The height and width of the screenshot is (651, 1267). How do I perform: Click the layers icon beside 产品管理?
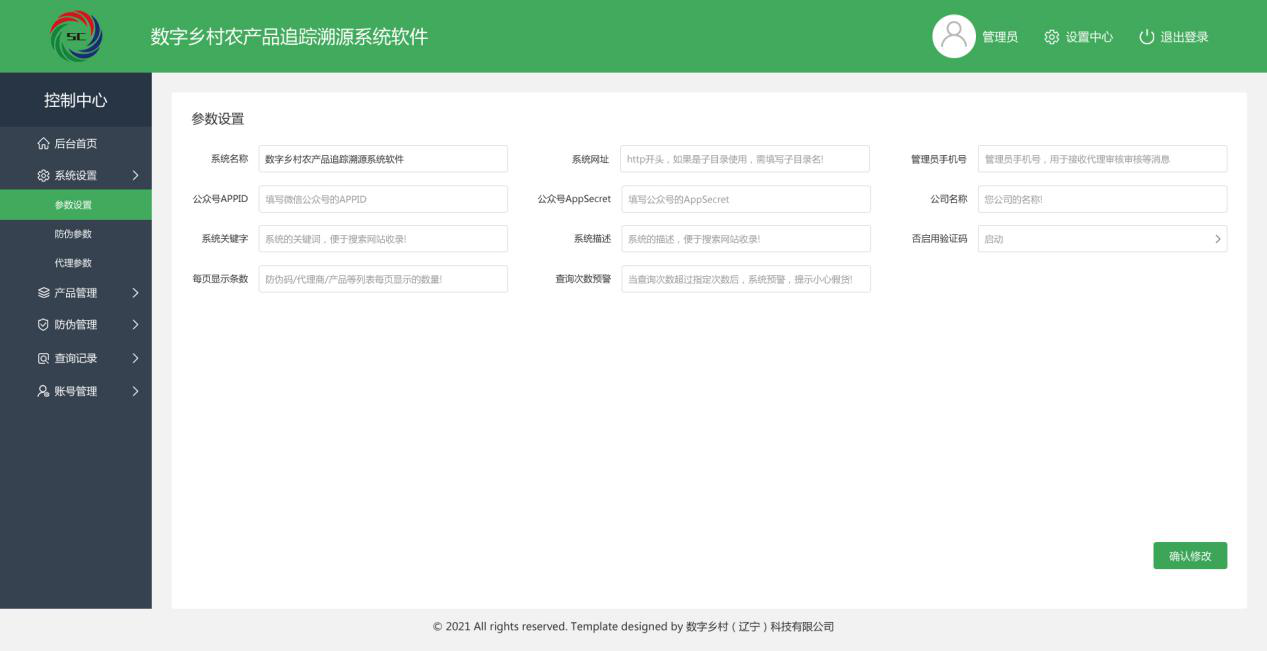pos(43,293)
